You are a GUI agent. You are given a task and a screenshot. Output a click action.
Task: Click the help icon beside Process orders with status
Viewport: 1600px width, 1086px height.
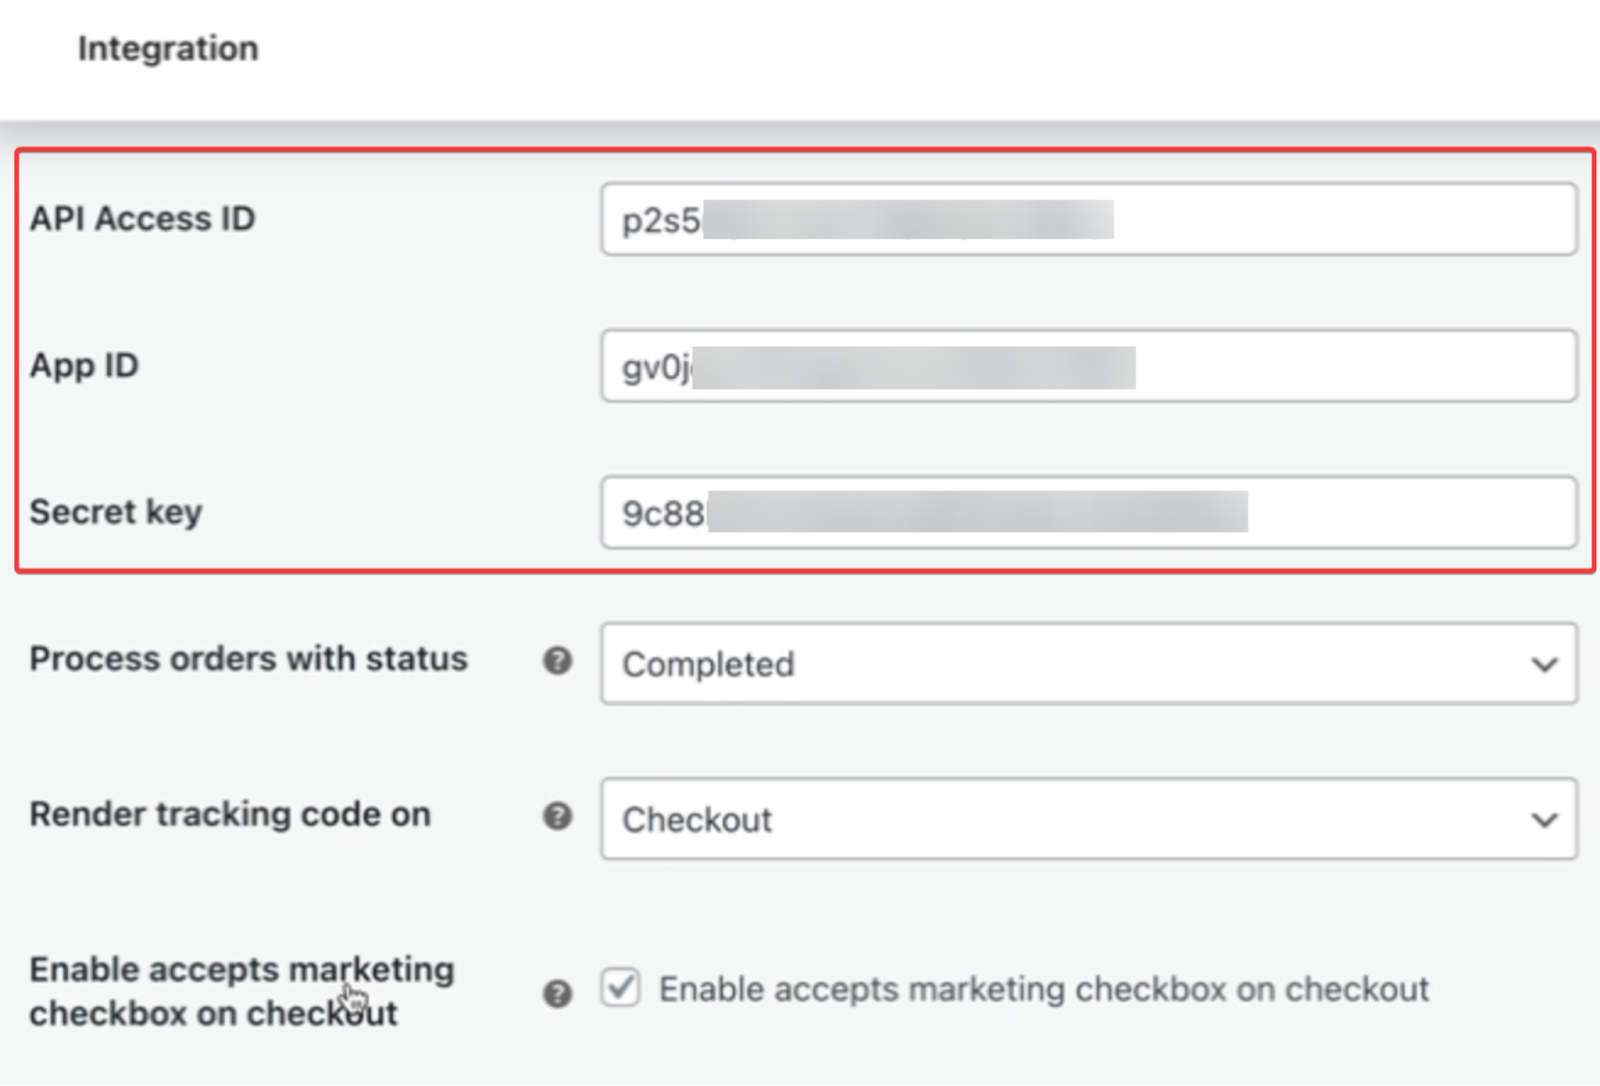pos(557,661)
